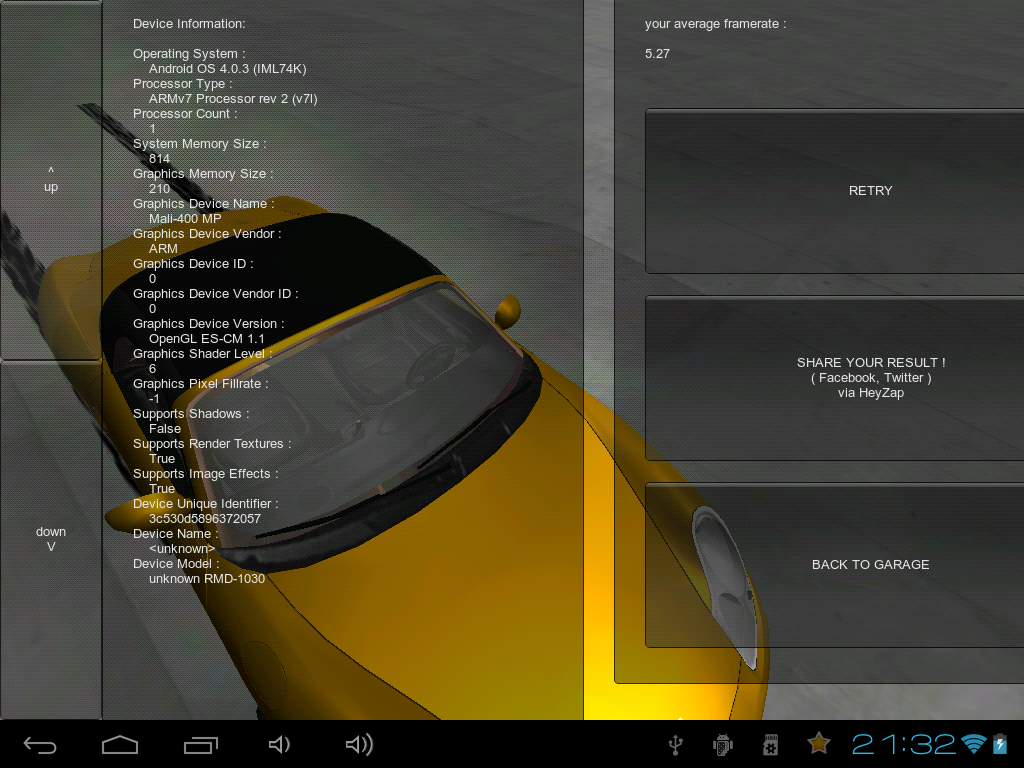Tap Graphics Device Vendor value ARM
The width and height of the screenshot is (1024, 768).
pyautogui.click(x=163, y=249)
